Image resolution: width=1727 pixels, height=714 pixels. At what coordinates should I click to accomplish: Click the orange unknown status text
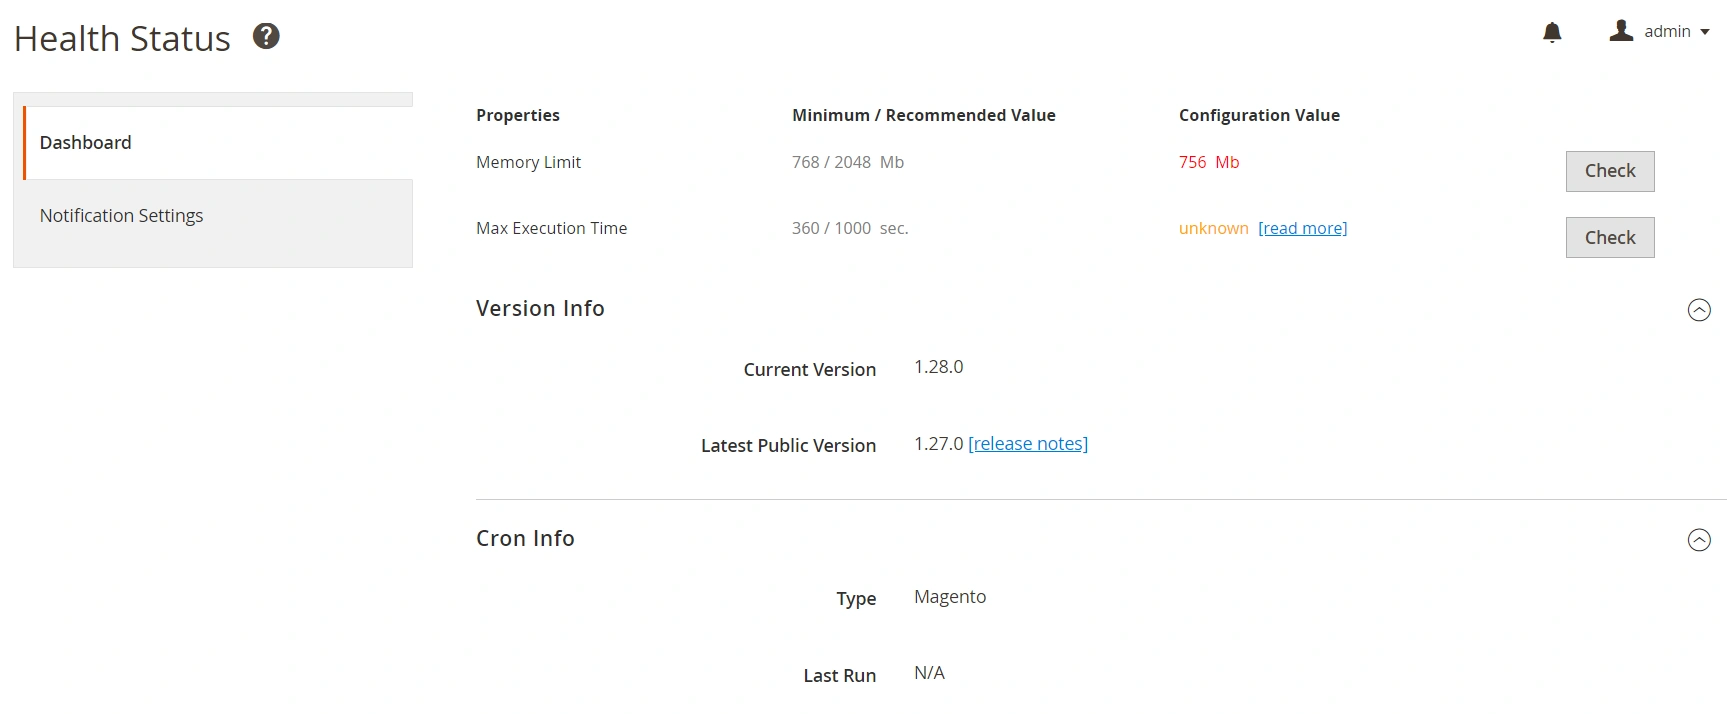[1213, 228]
